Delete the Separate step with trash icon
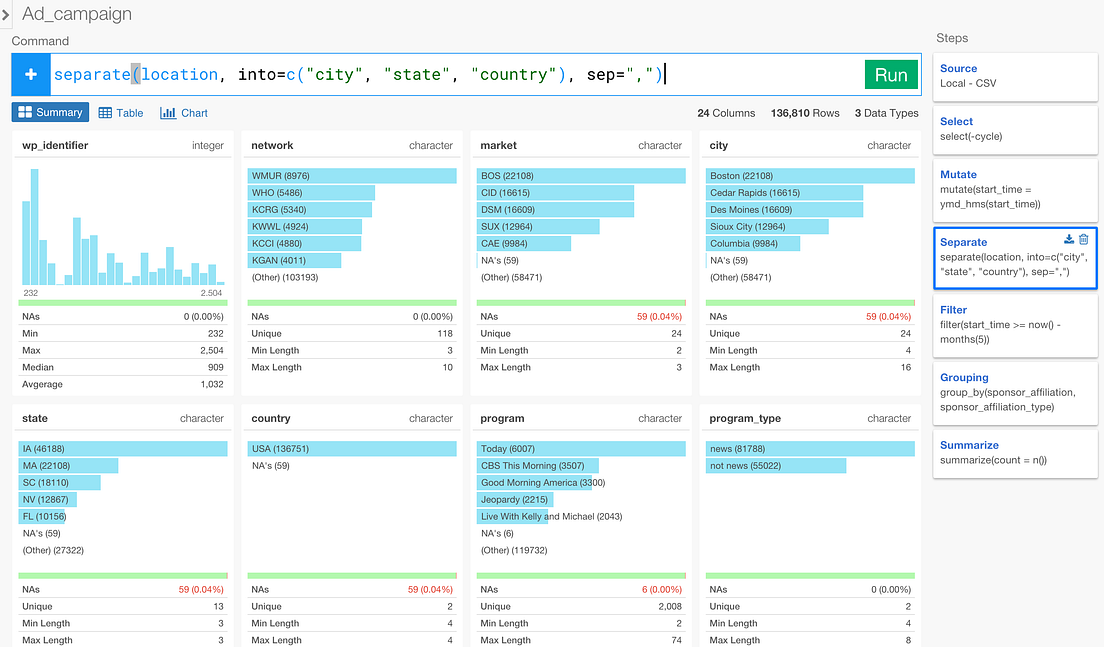This screenshot has width=1104, height=647. [x=1084, y=239]
